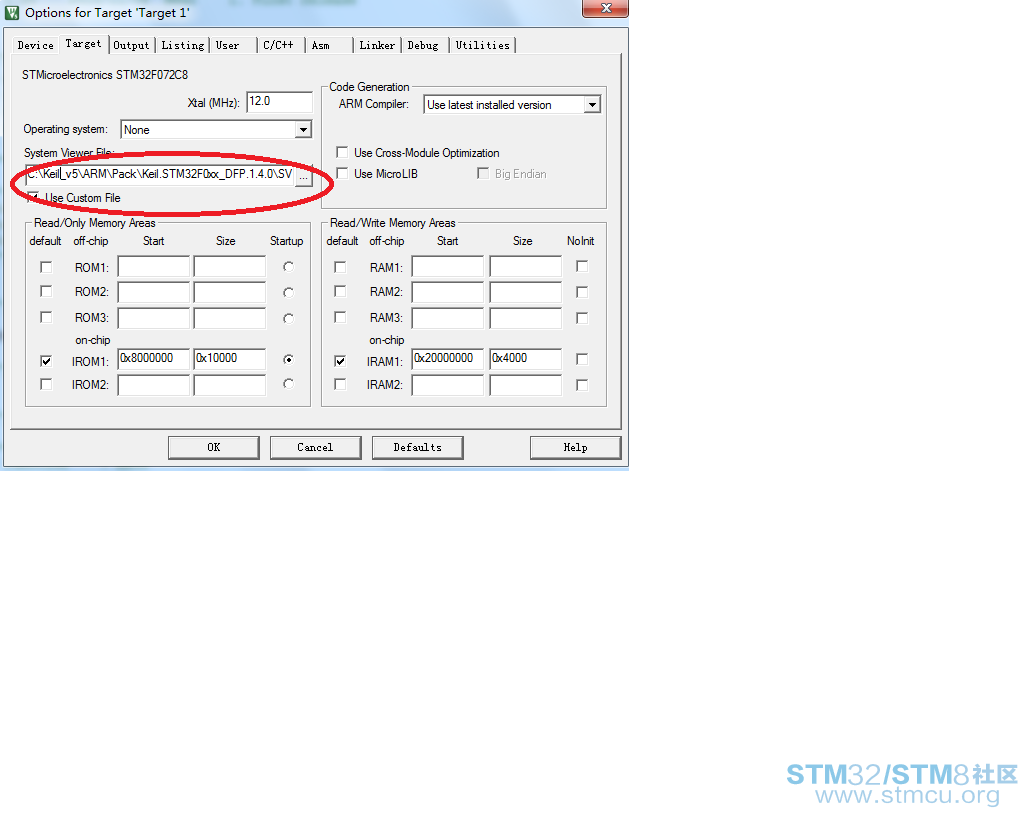
Task: Click the ROM2 Start address field
Action: (x=153, y=292)
